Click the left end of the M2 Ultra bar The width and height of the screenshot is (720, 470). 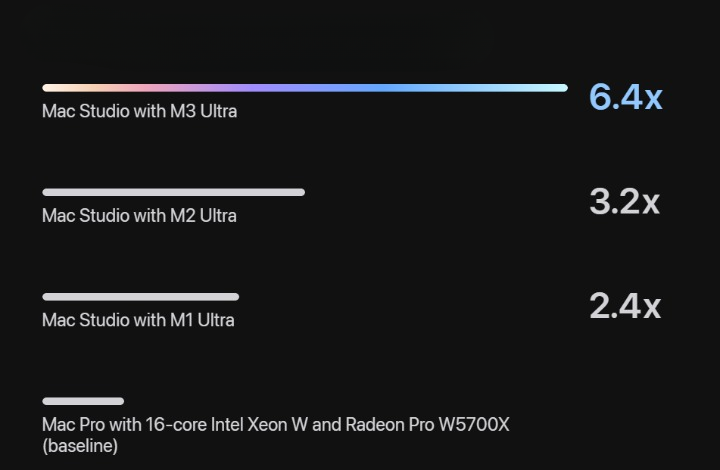tap(46, 192)
